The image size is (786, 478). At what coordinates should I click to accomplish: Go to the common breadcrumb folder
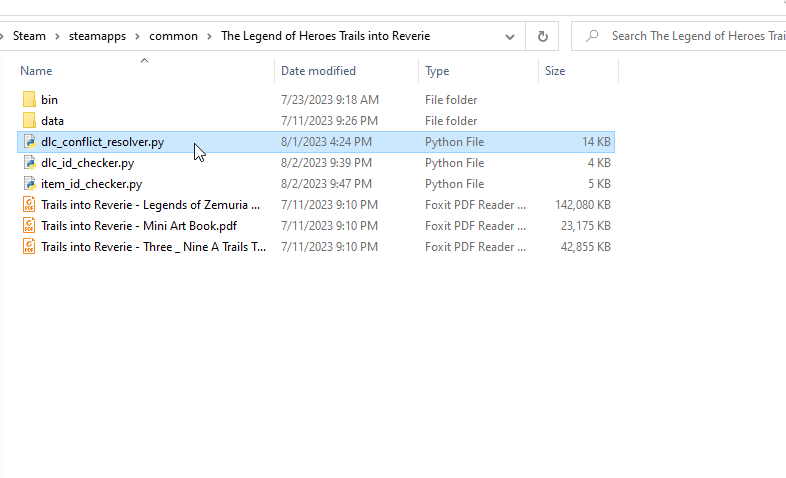(x=173, y=36)
